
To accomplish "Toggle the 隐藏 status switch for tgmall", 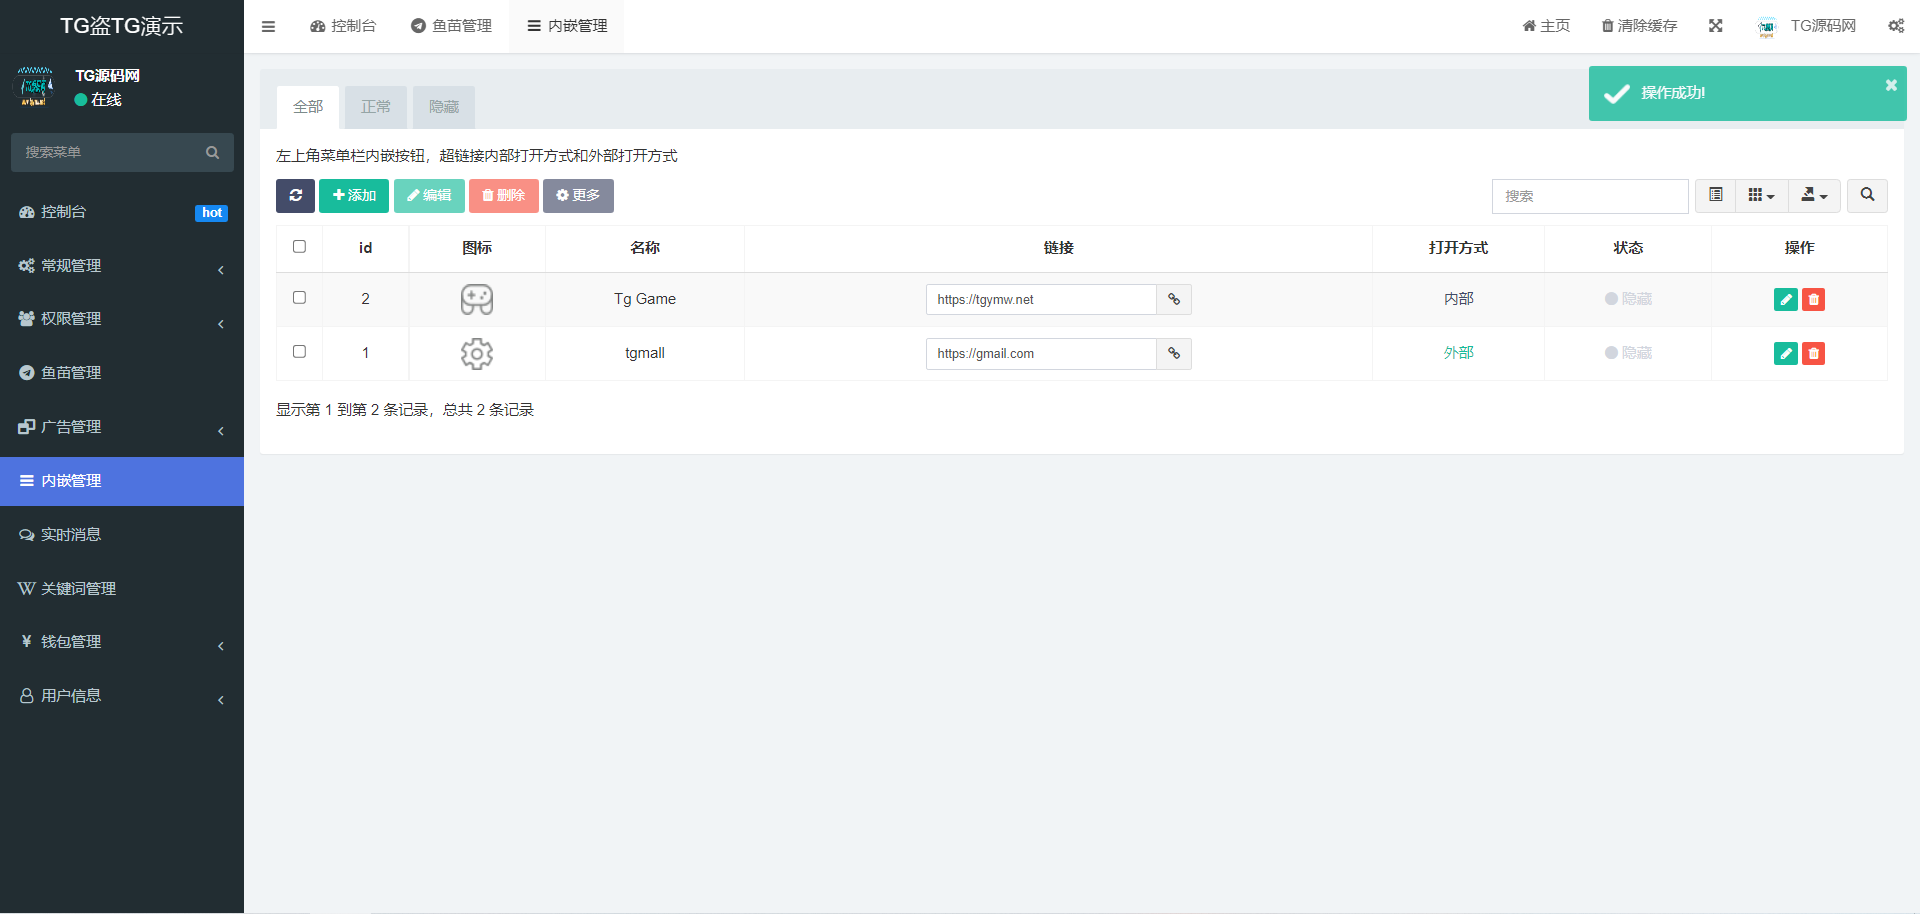I will tap(1628, 353).
